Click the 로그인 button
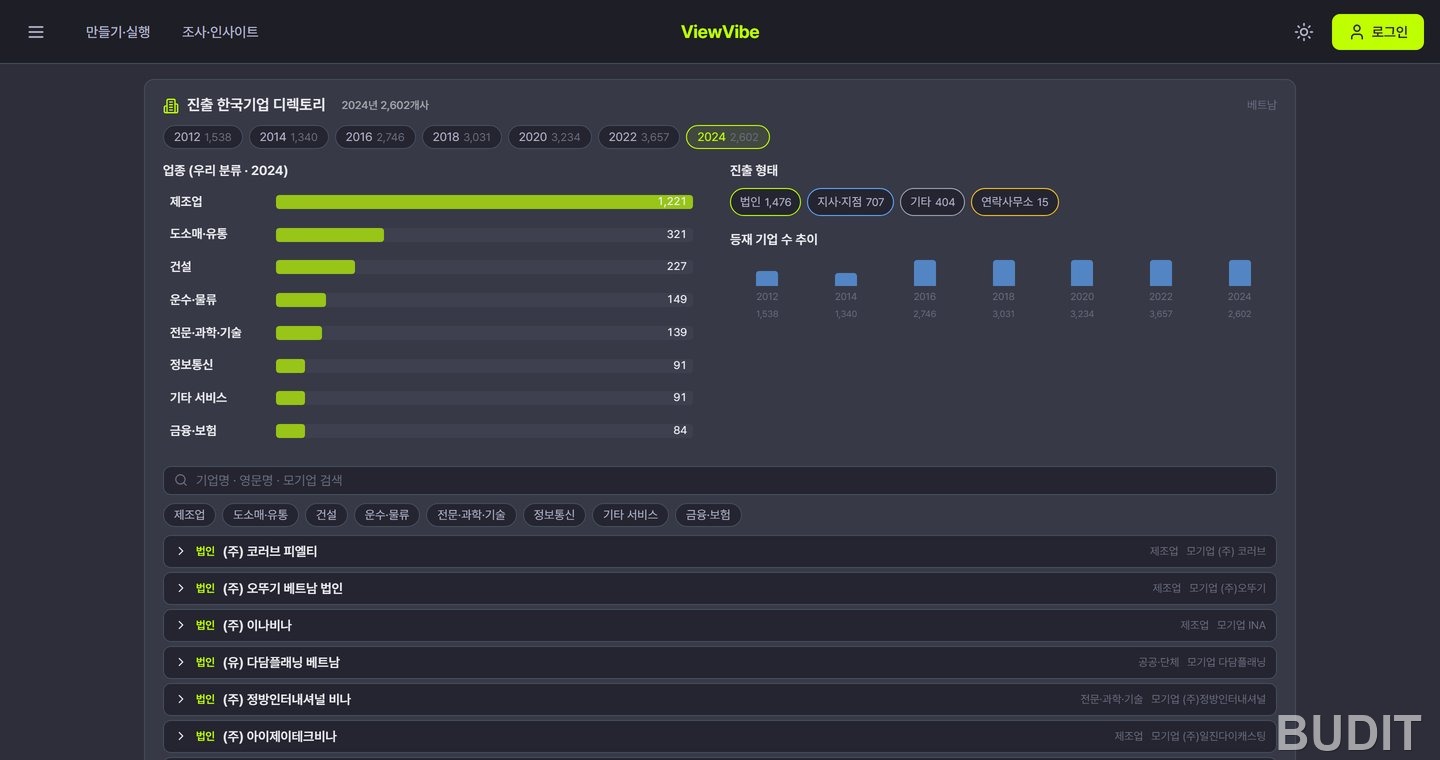 point(1377,32)
